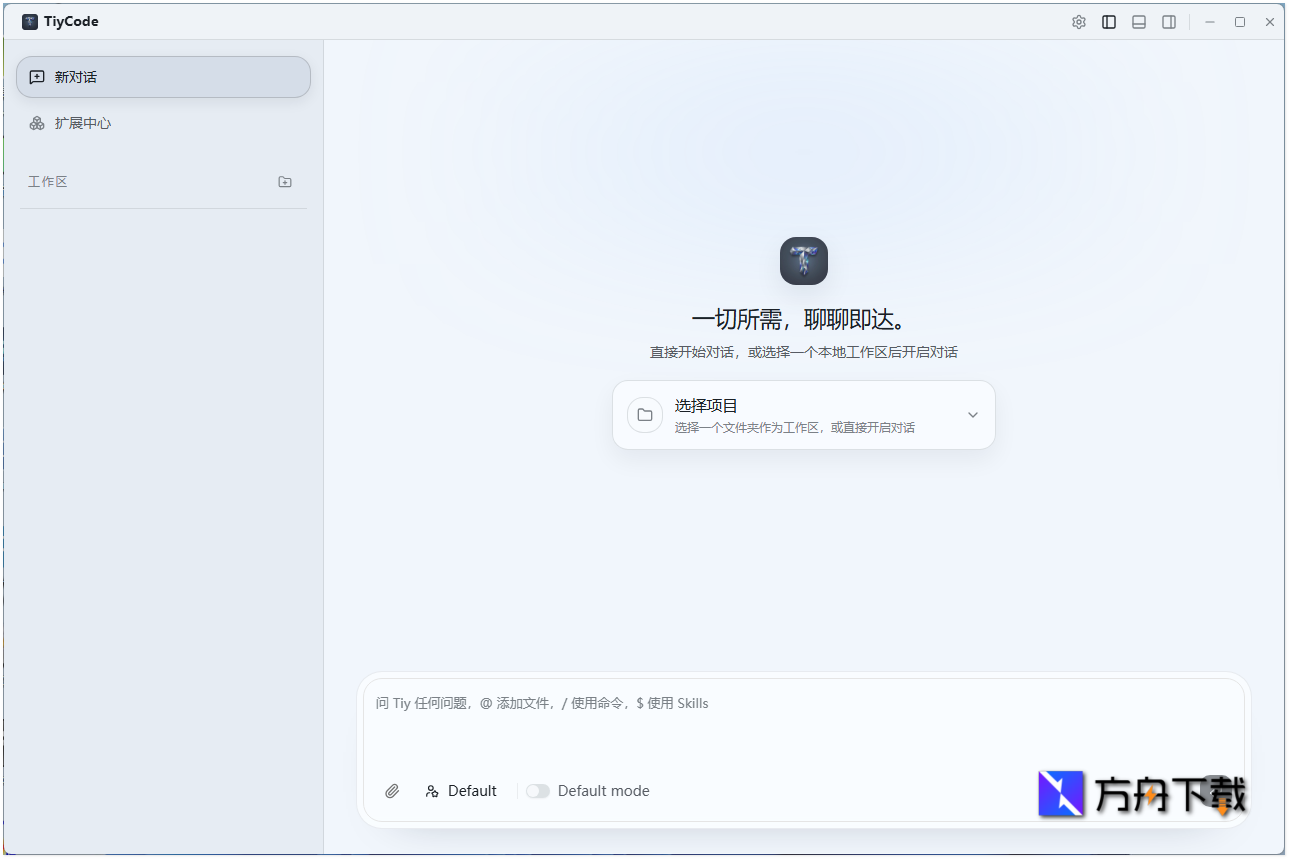This screenshot has width=1289, height=859.
Task: Toggle the left sidebar panel icon
Action: 1109,22
